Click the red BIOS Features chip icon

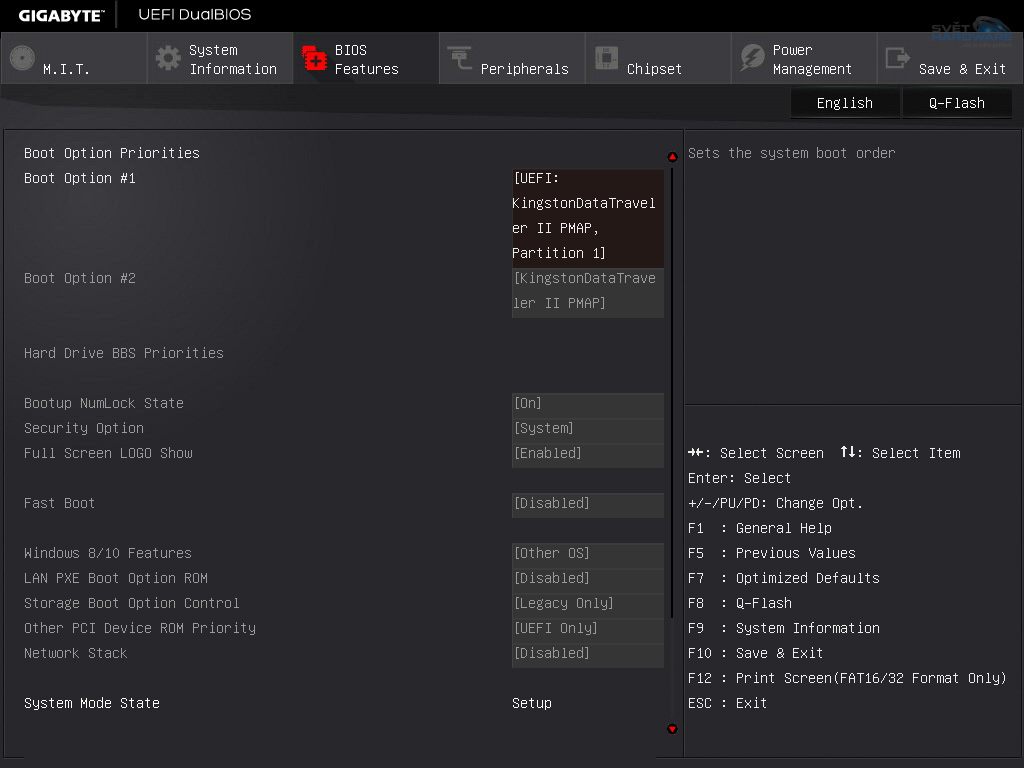pos(315,58)
